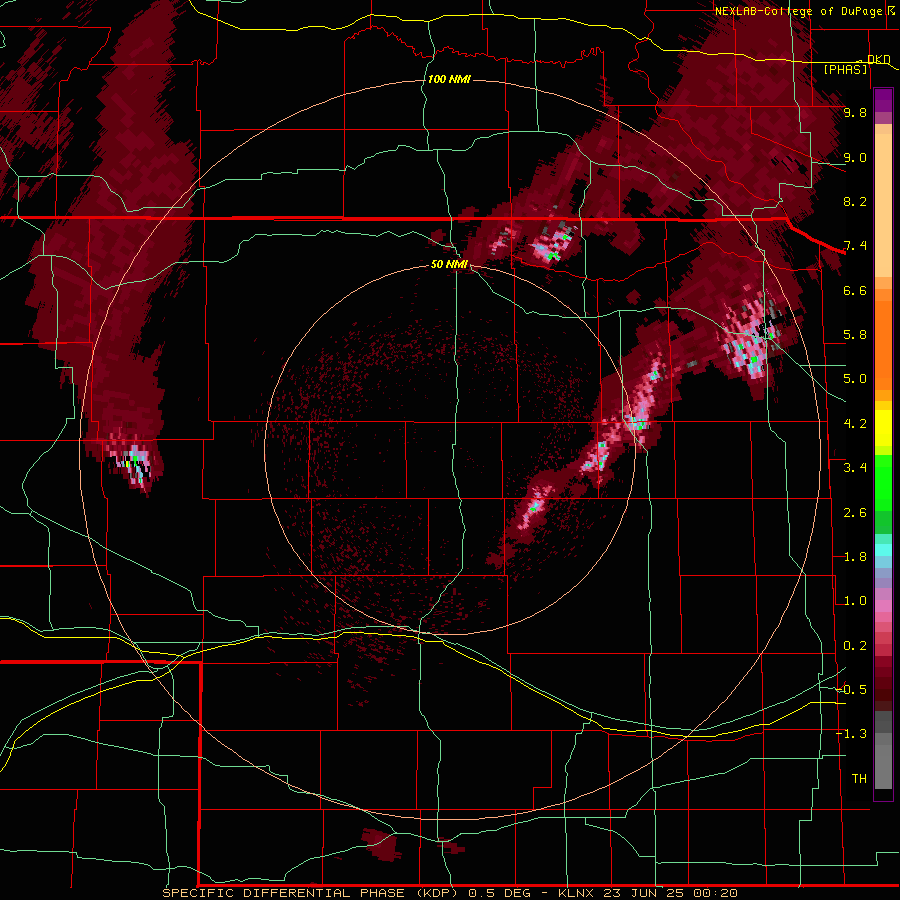Screen dimensions: 900x900
Task: Click the 0.5 DEG elevation text
Action: coord(501,893)
